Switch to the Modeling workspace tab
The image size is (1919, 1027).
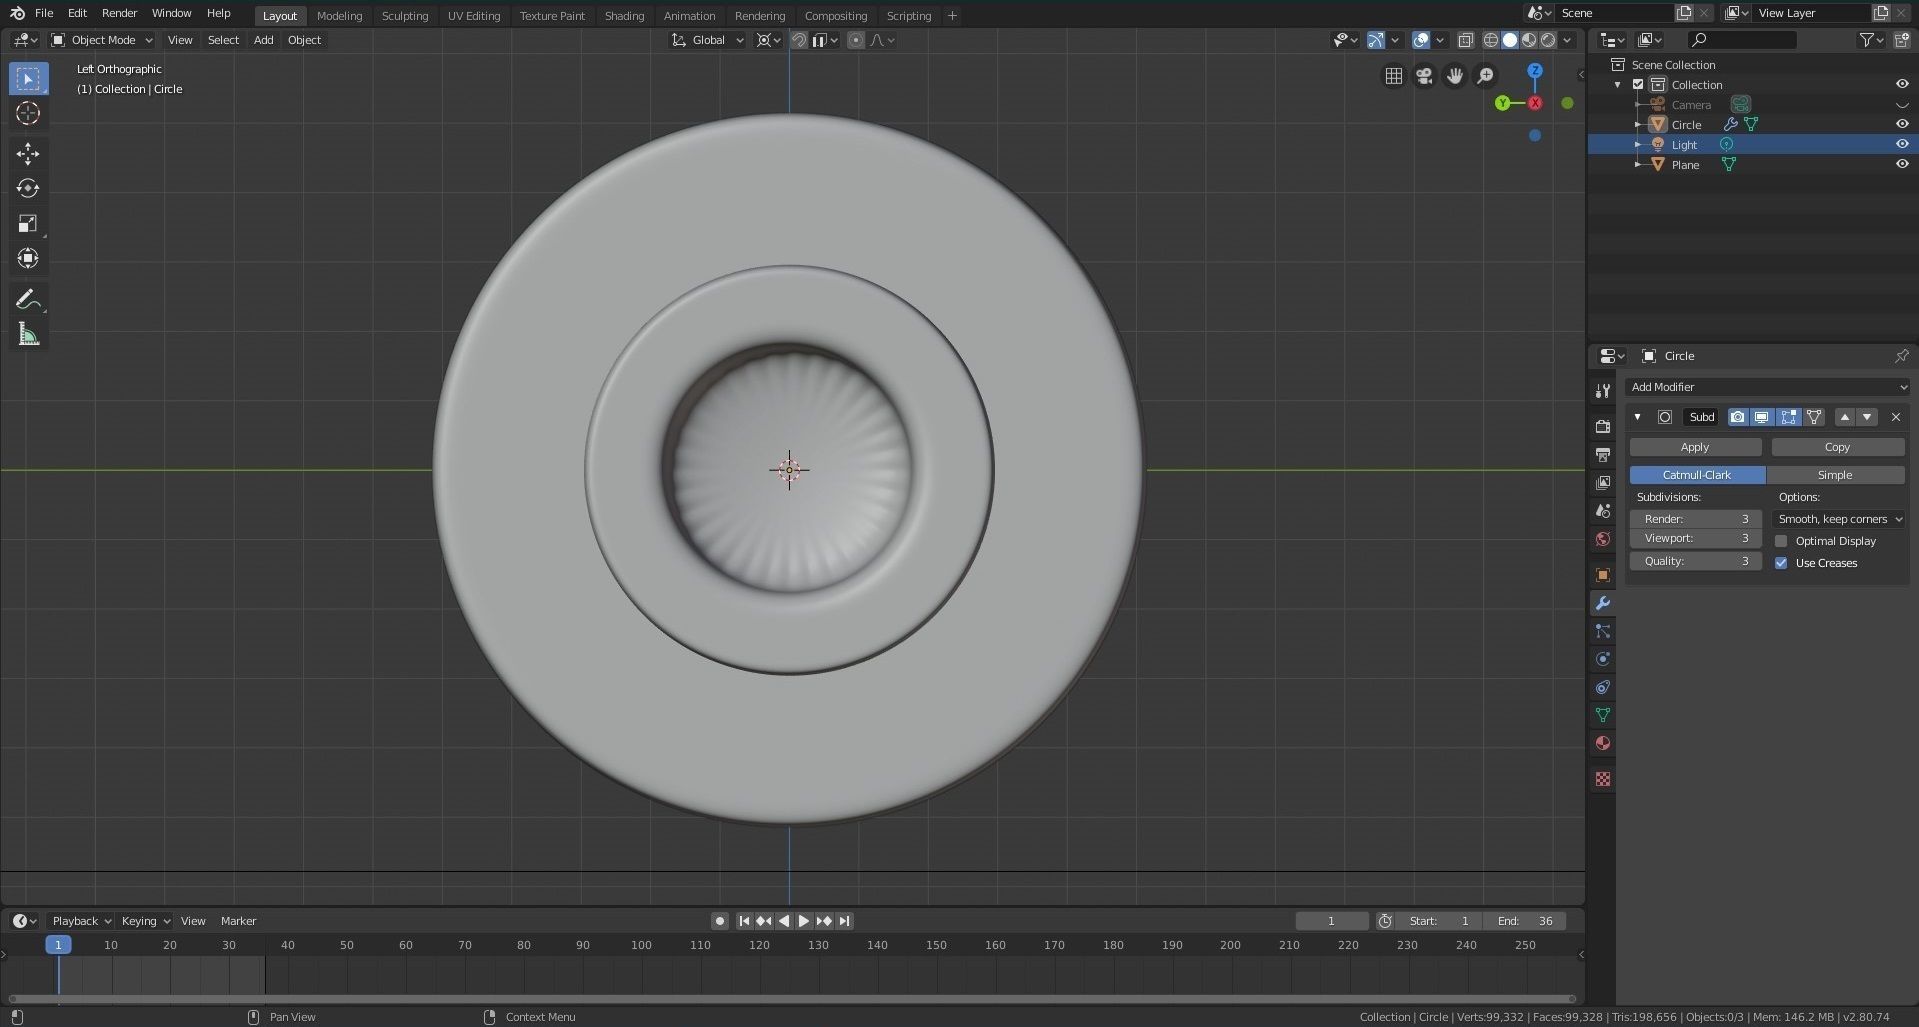point(339,15)
